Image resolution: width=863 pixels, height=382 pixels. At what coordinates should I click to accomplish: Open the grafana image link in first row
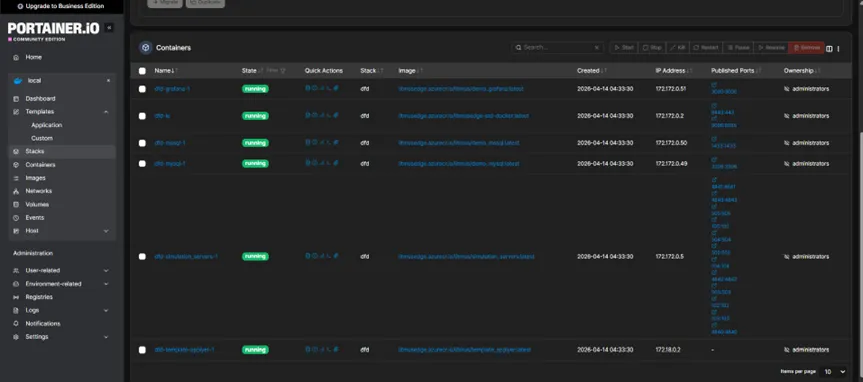coord(461,89)
